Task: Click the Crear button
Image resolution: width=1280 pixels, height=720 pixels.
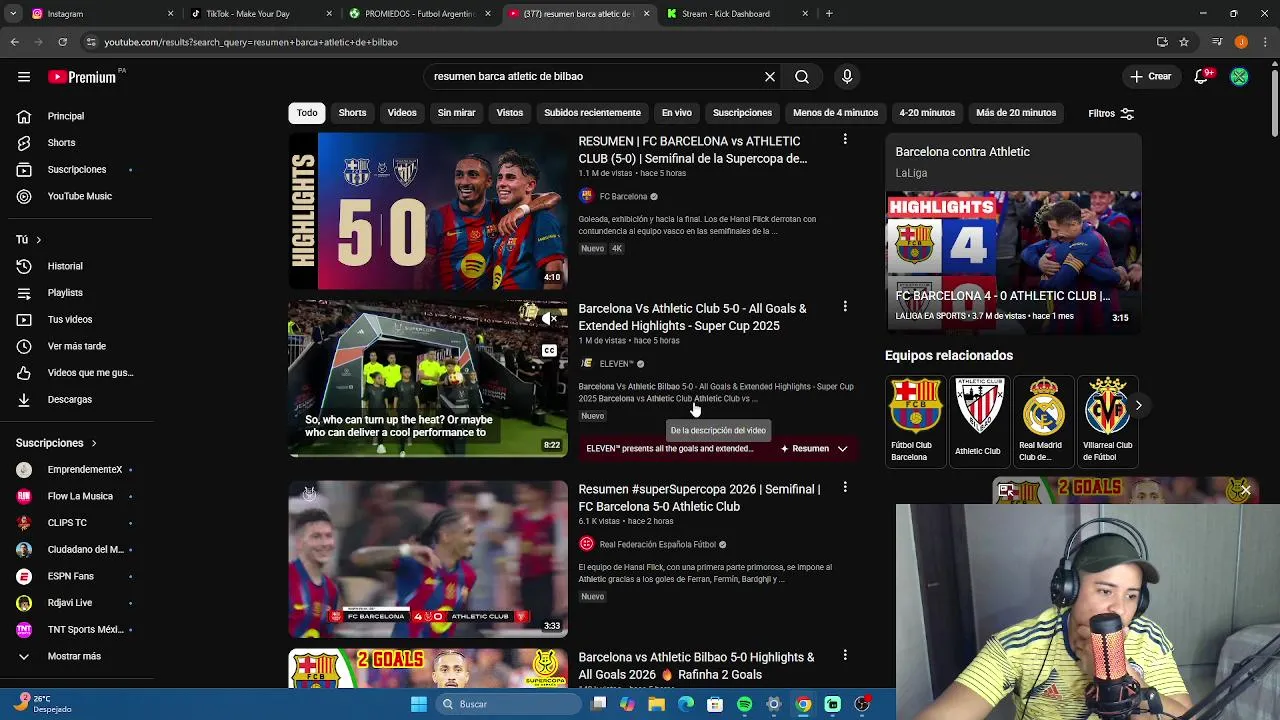Action: click(1150, 77)
